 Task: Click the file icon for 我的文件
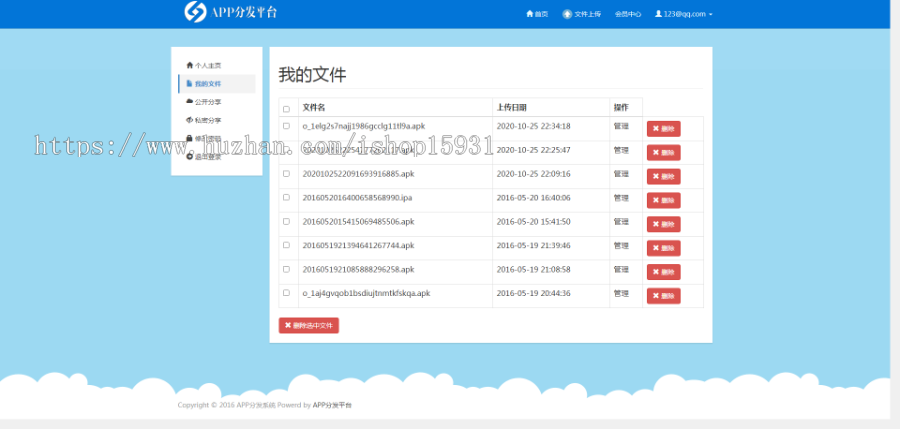click(x=190, y=83)
